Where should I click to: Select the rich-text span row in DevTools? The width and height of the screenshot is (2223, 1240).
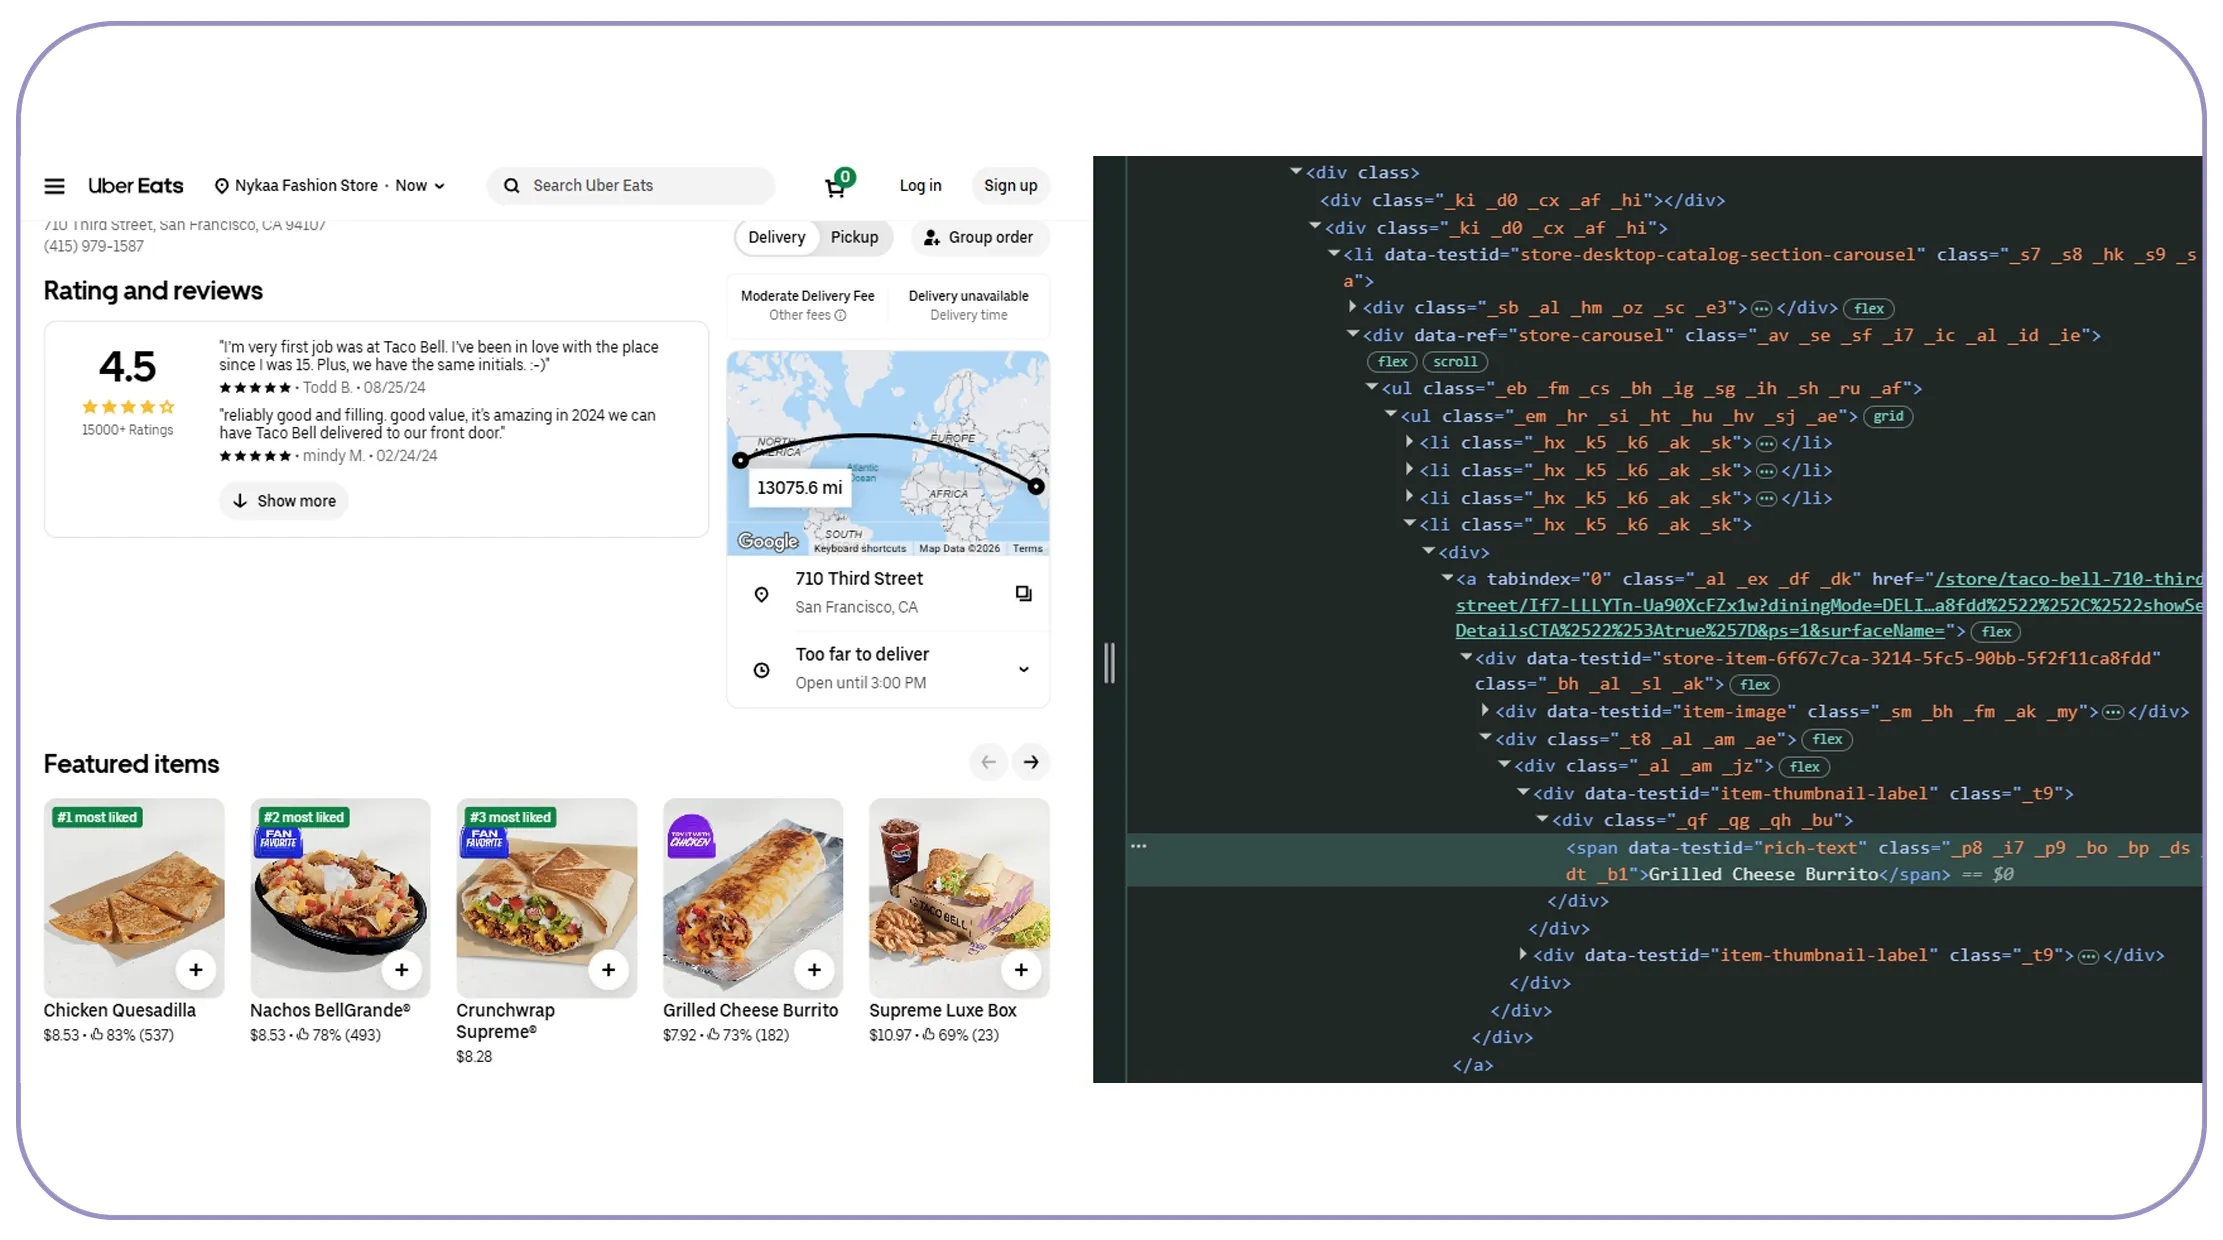click(x=1665, y=860)
